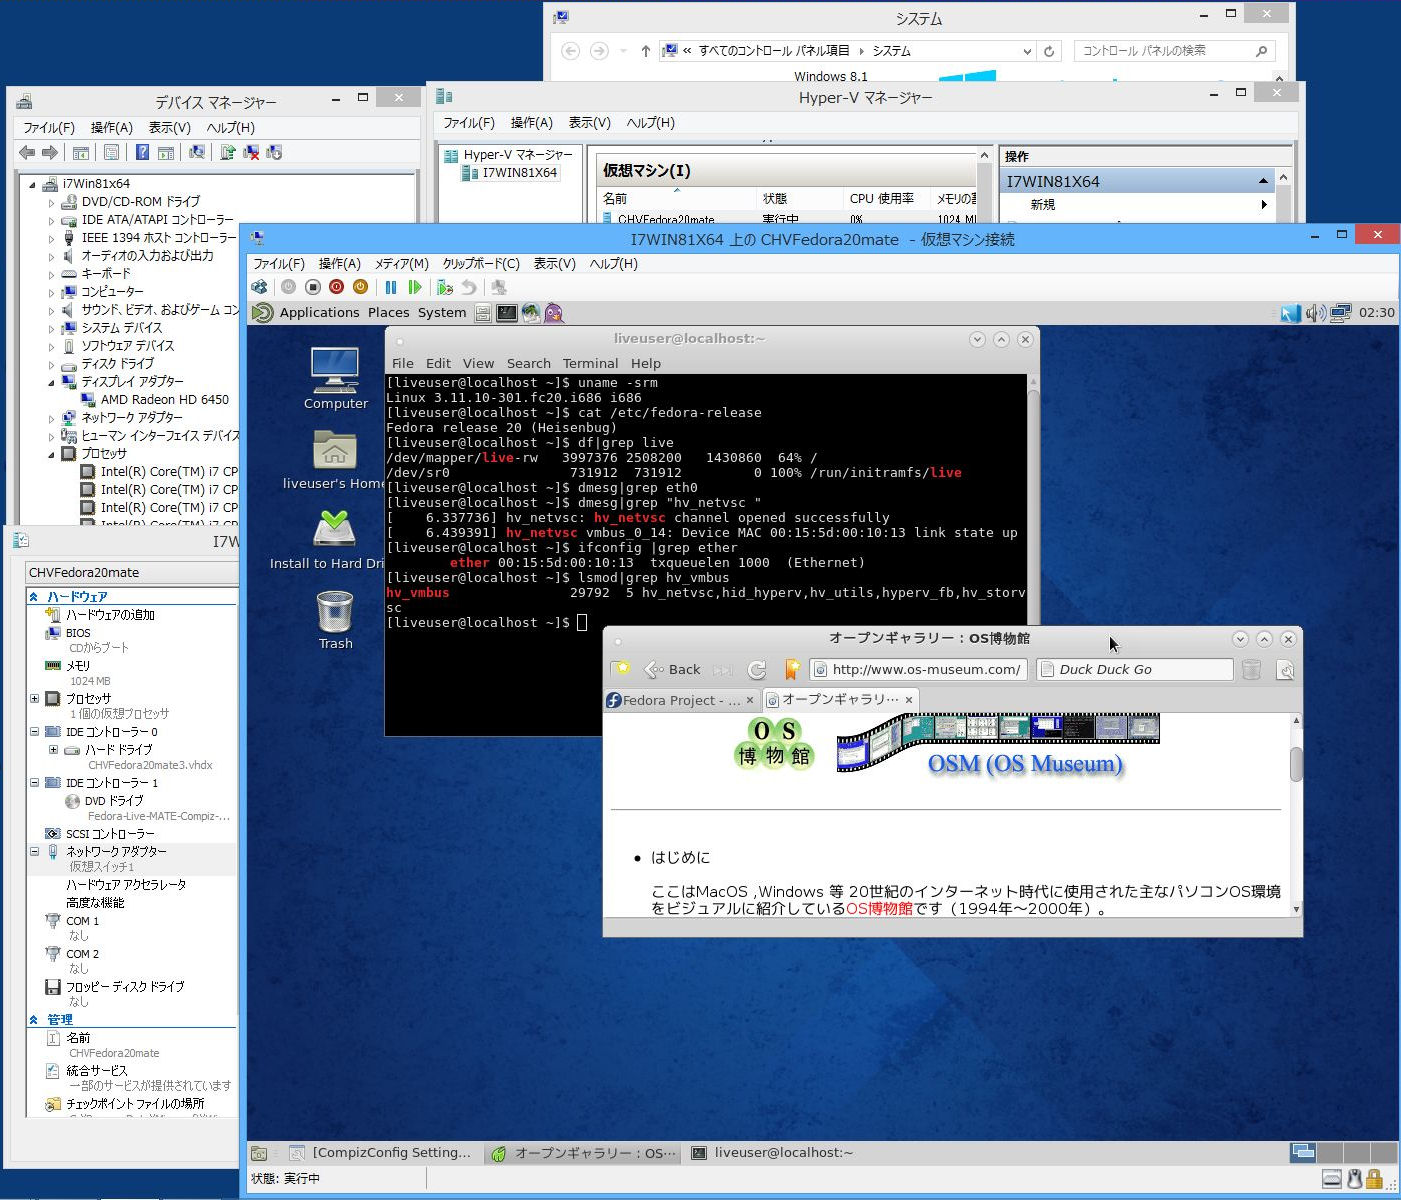
Task: Click Device Manager's scan for hardware changes icon
Action: [x=197, y=152]
